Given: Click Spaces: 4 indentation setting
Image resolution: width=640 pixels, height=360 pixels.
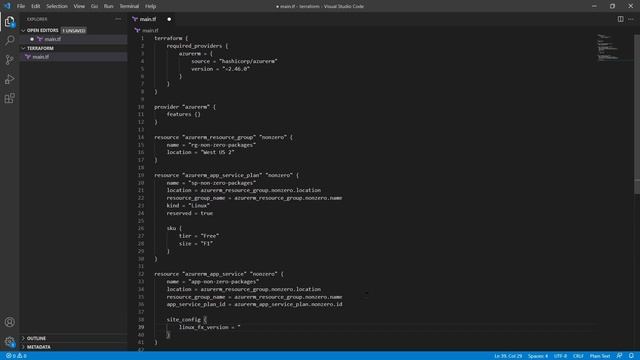Looking at the screenshot, I should [538, 356].
